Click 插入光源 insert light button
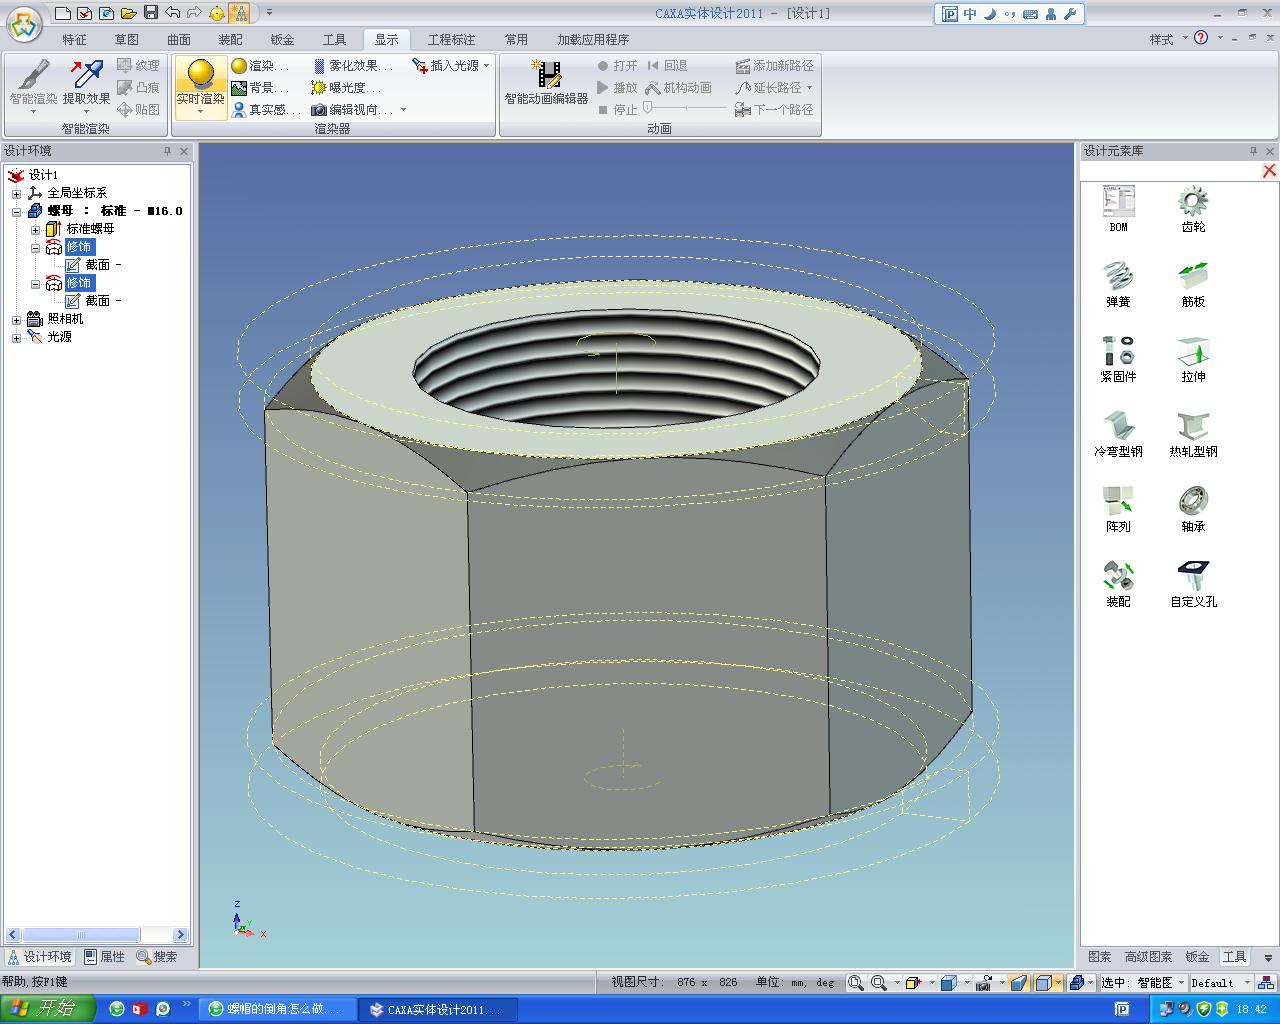 446,65
